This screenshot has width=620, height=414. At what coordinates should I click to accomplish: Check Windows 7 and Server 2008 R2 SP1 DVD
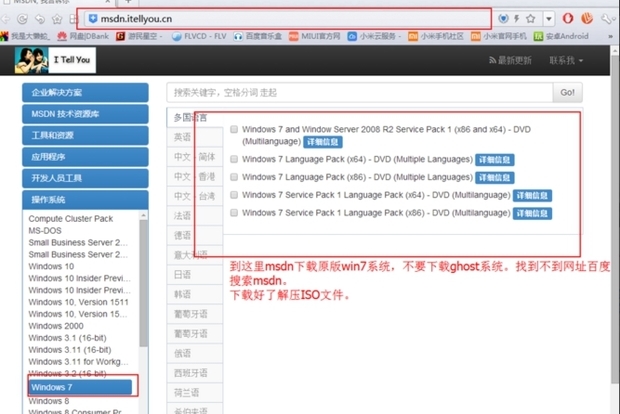coord(234,129)
